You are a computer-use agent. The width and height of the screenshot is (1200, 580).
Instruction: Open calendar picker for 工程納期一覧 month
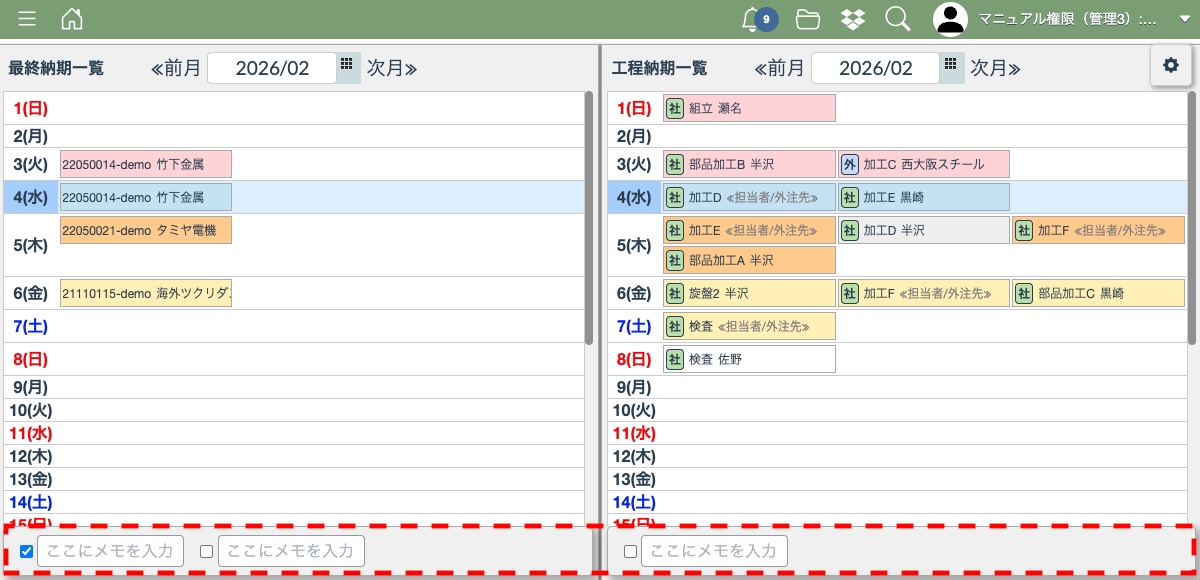[951, 65]
